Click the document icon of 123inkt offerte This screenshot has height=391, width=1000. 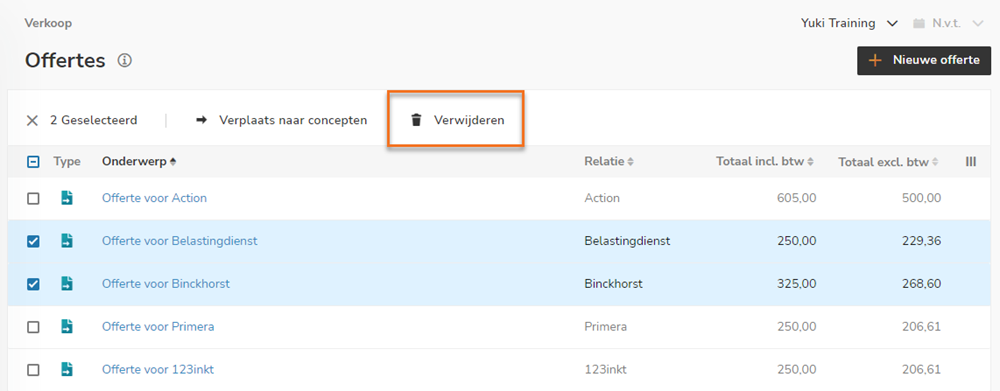pos(67,369)
